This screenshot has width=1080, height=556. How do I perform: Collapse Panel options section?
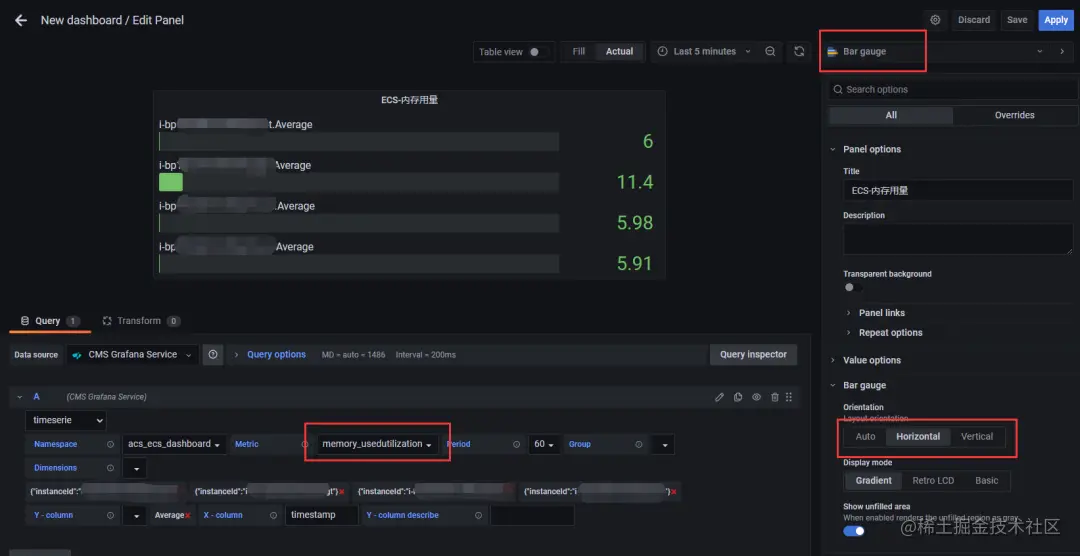[x=871, y=150]
